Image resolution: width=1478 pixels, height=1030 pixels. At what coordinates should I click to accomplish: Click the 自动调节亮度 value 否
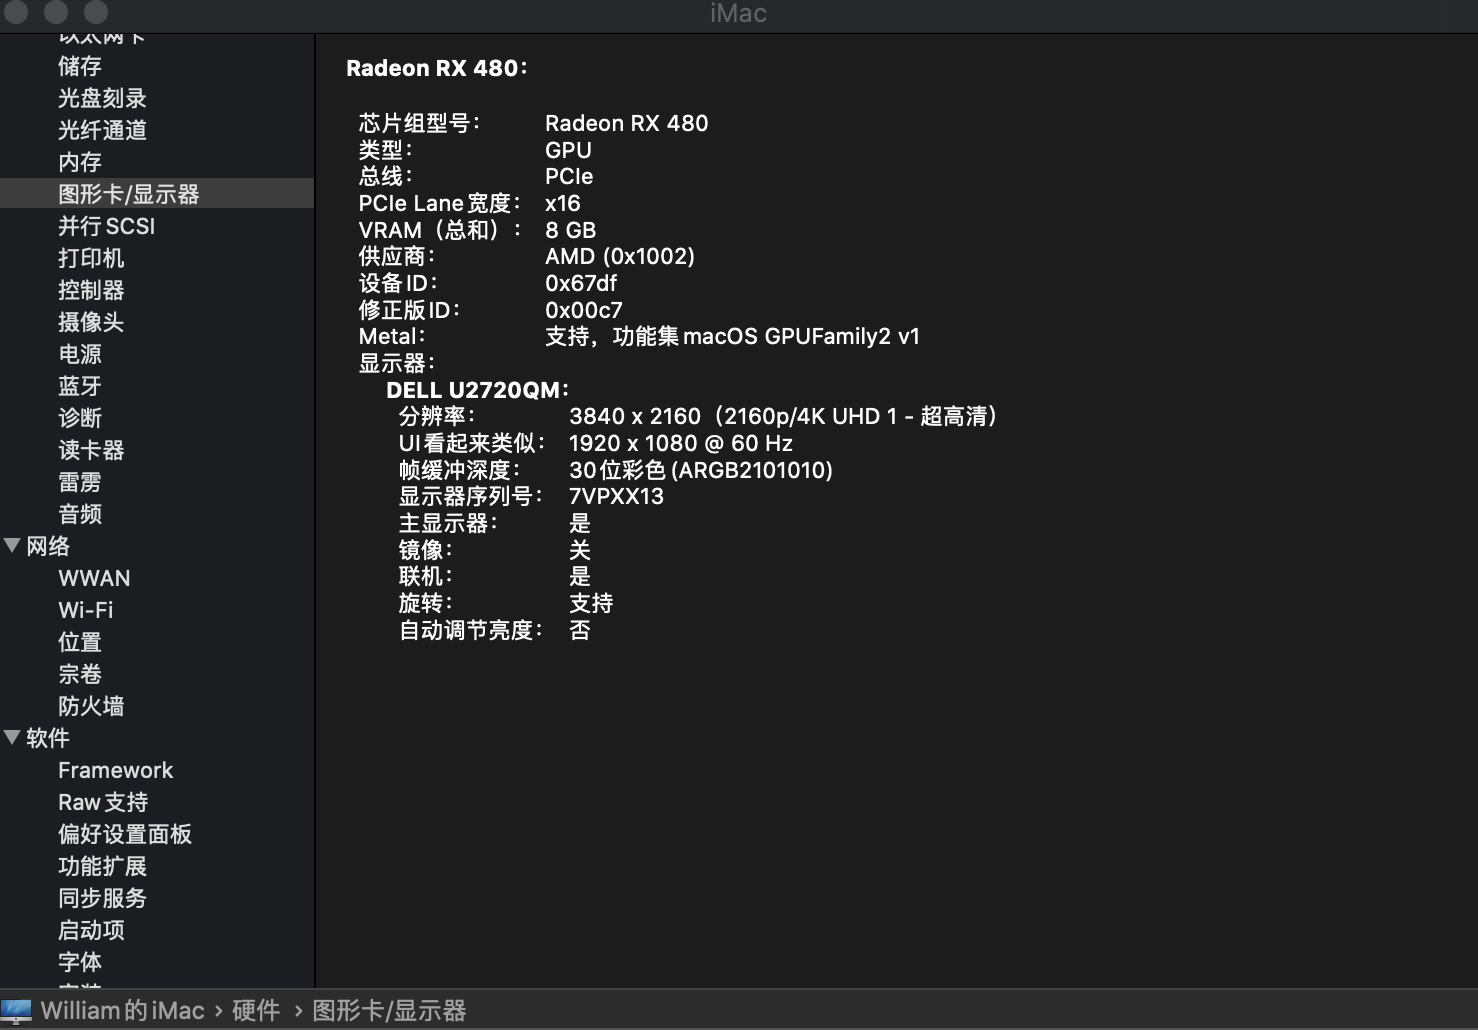point(580,630)
